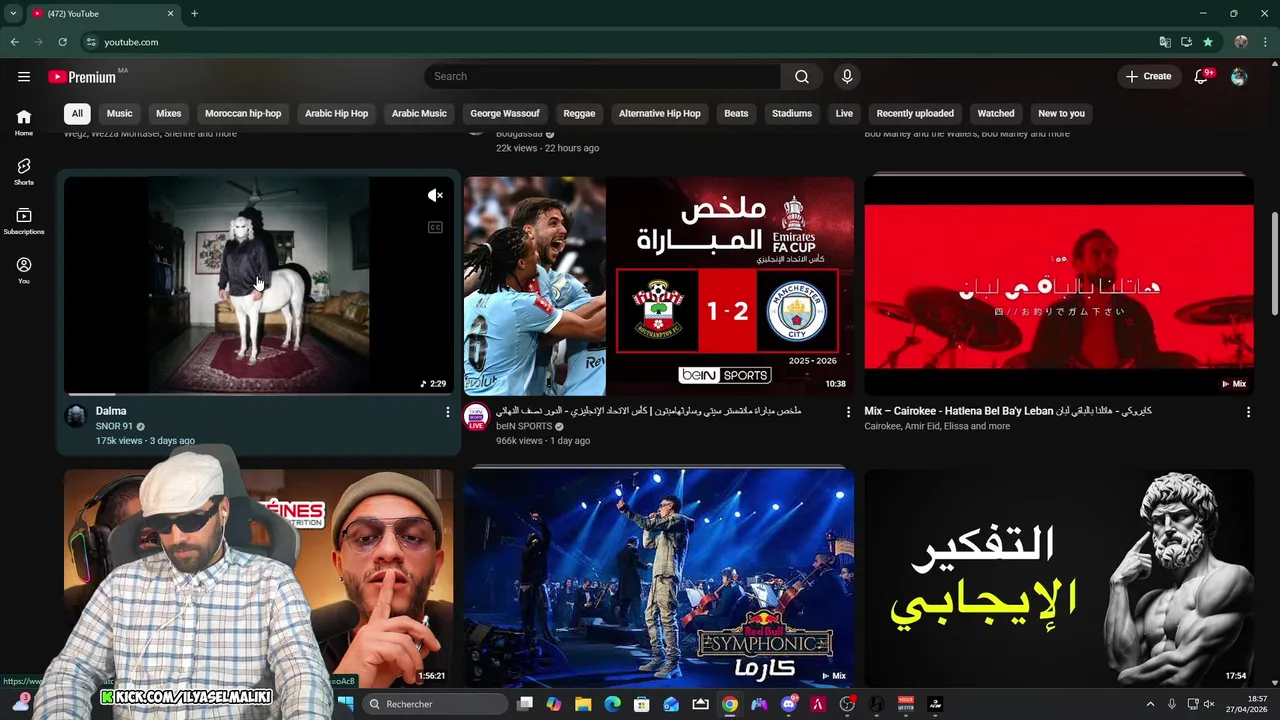Select the Live chip
Screen dimensions: 1280x720
[x=844, y=113]
